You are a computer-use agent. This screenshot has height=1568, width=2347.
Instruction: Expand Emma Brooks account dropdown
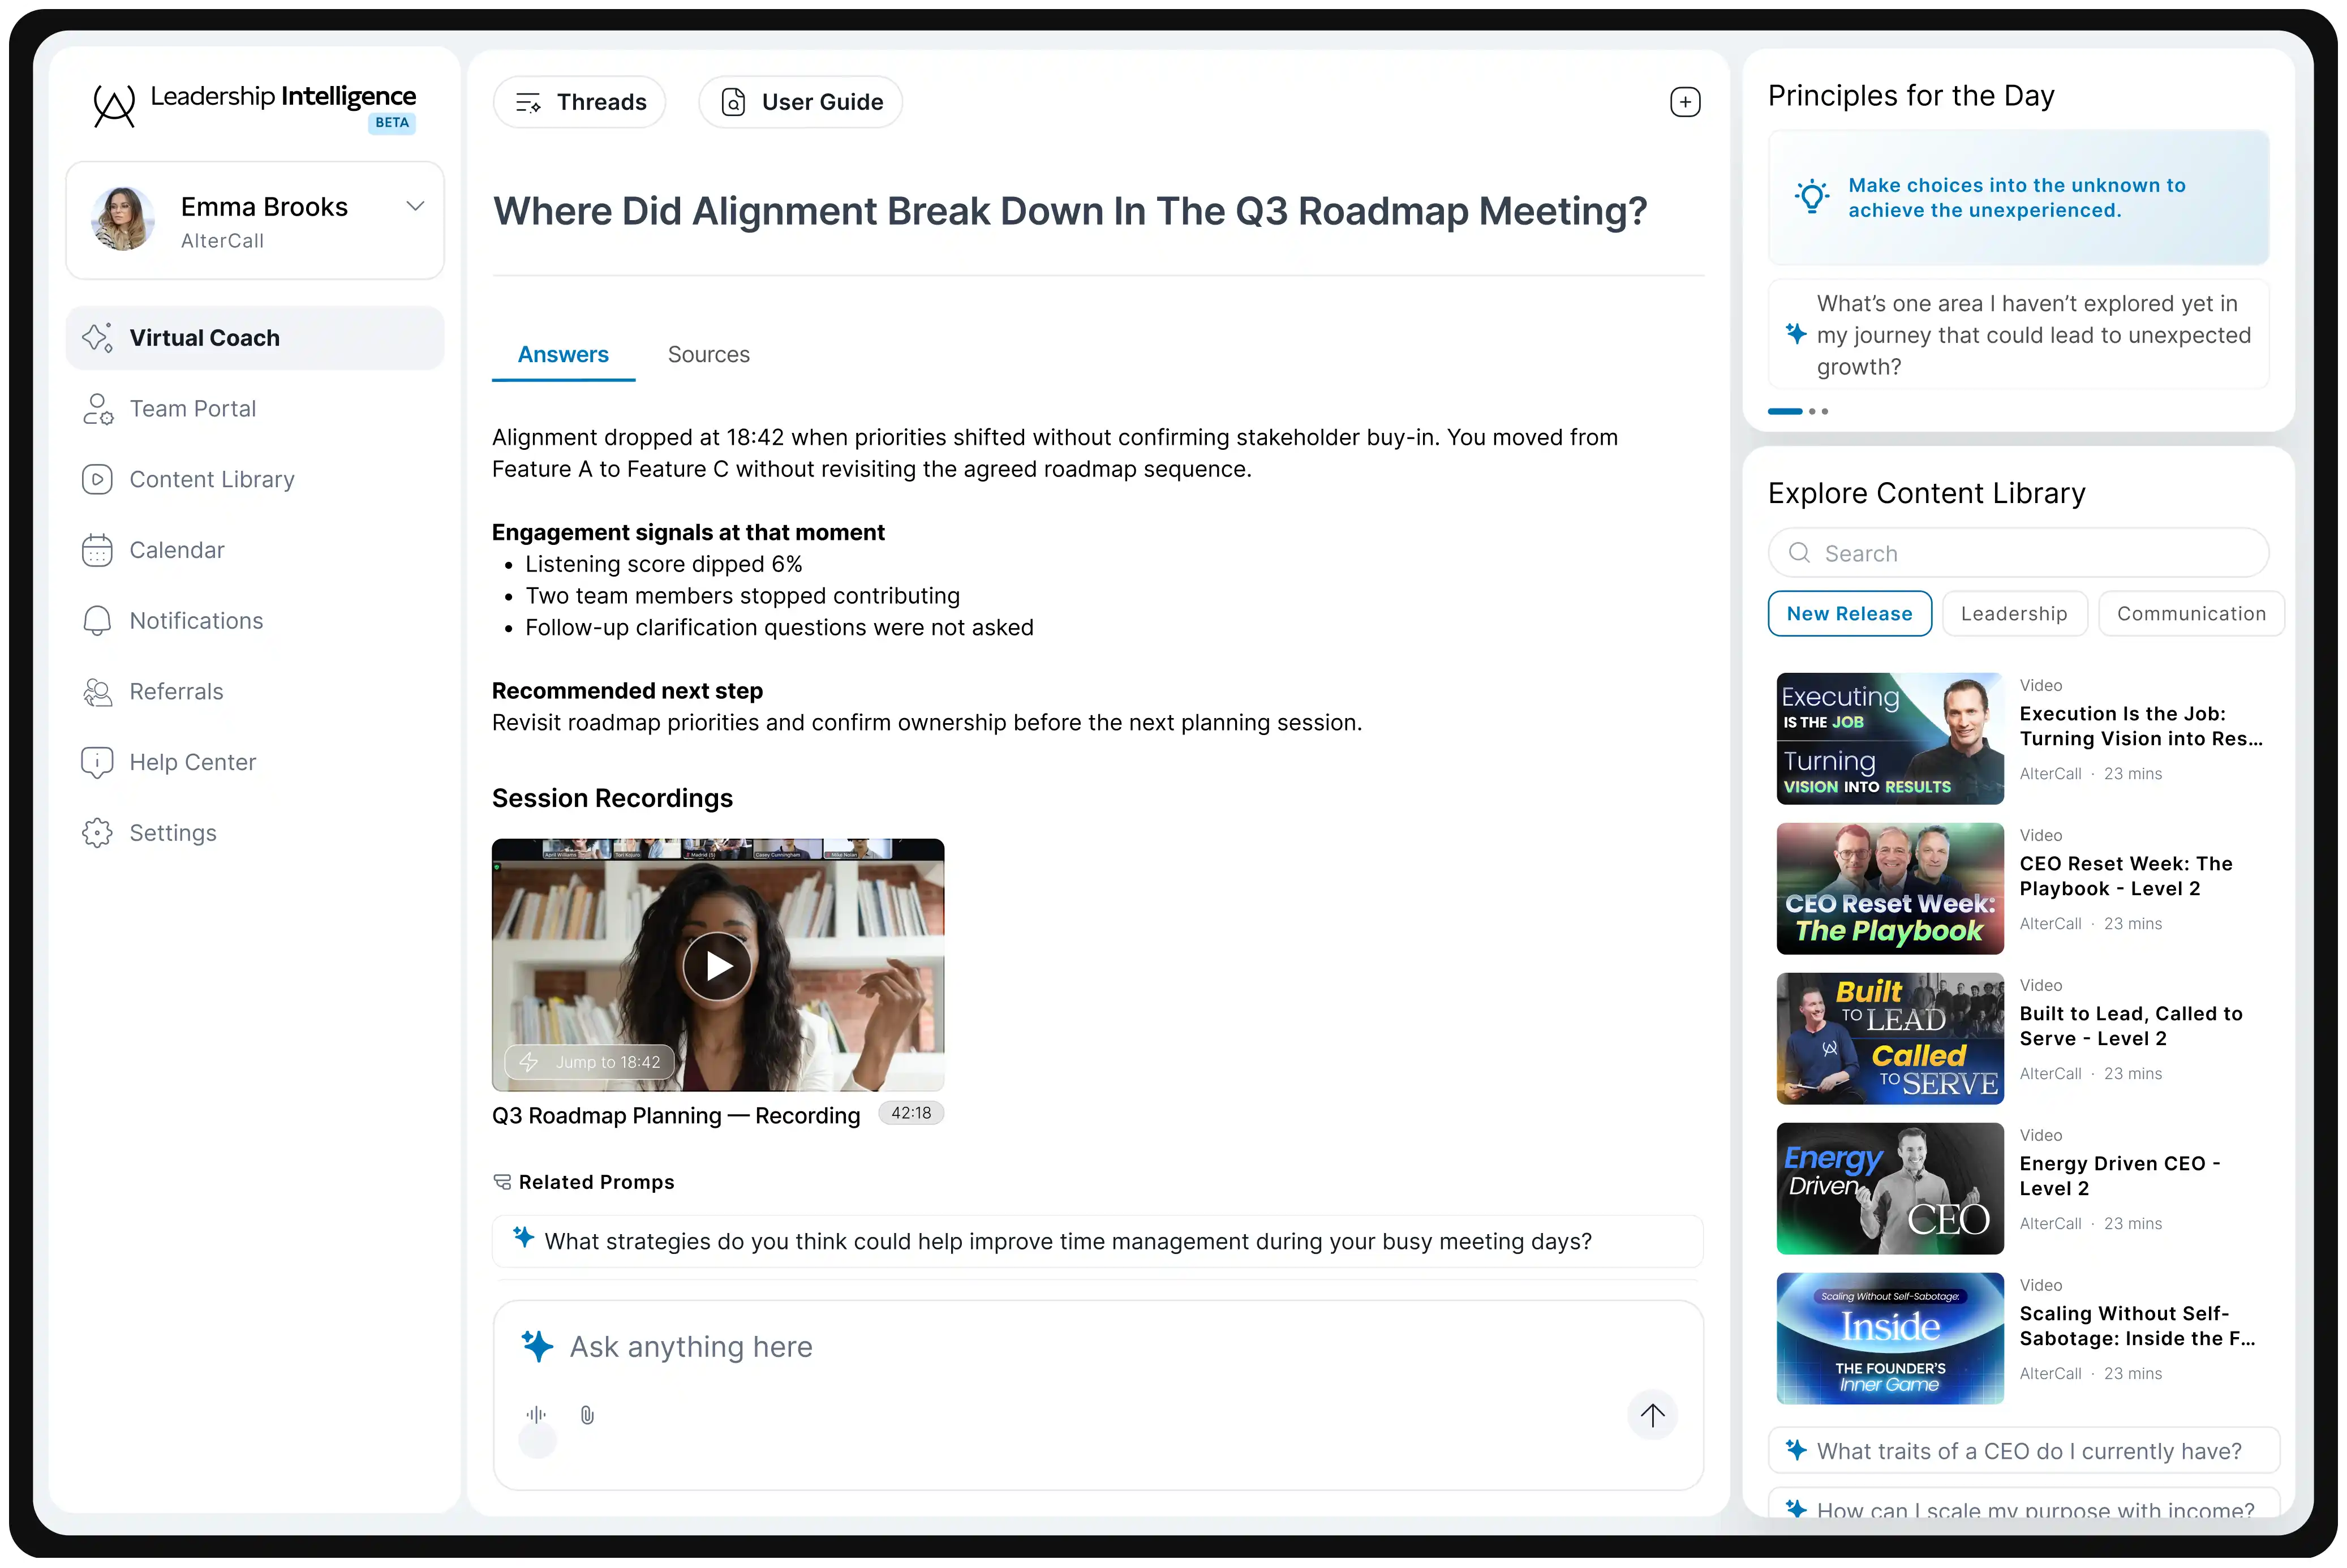tap(415, 206)
